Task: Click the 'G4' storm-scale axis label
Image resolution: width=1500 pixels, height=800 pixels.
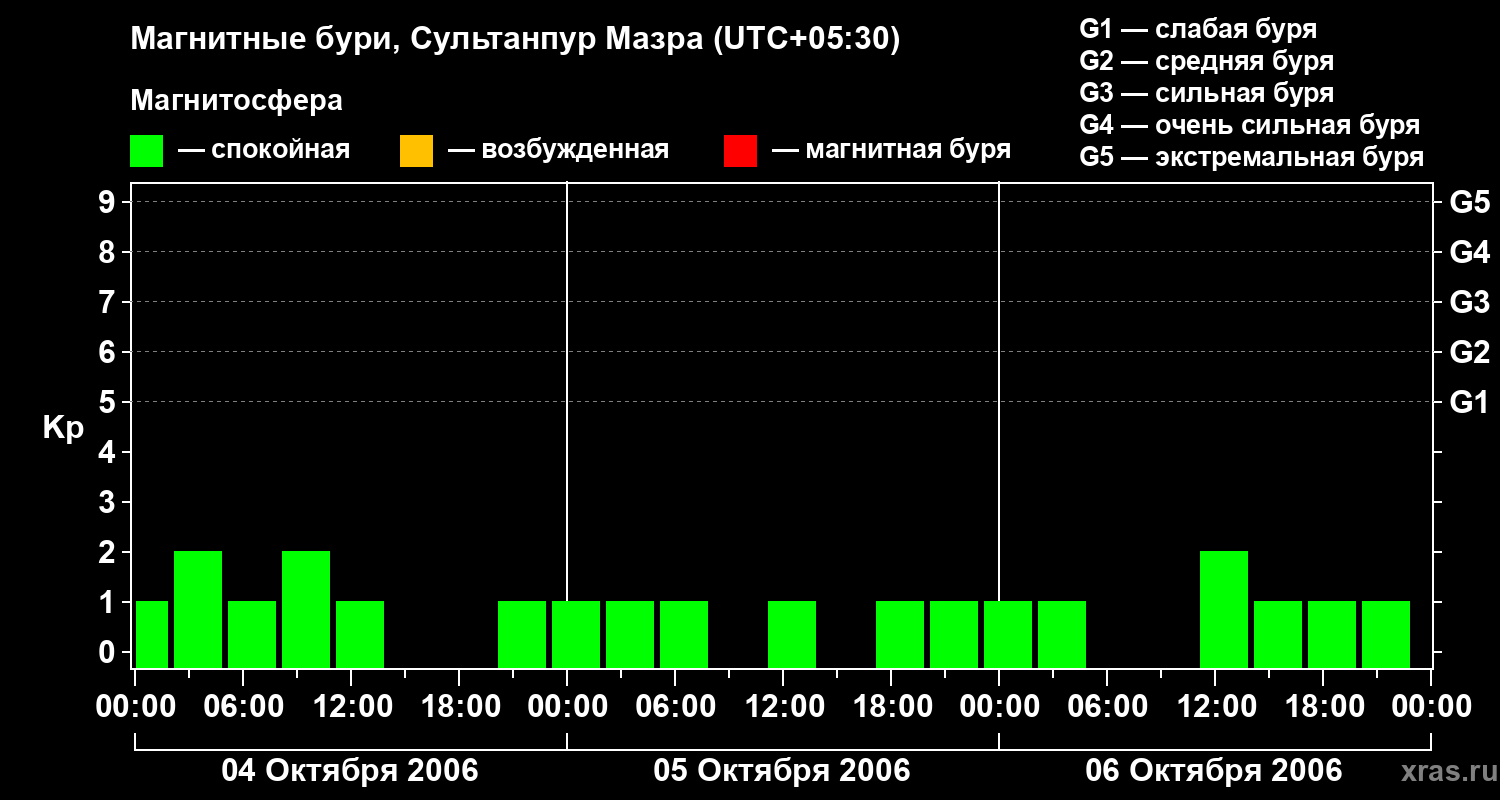Action: 1469,252
